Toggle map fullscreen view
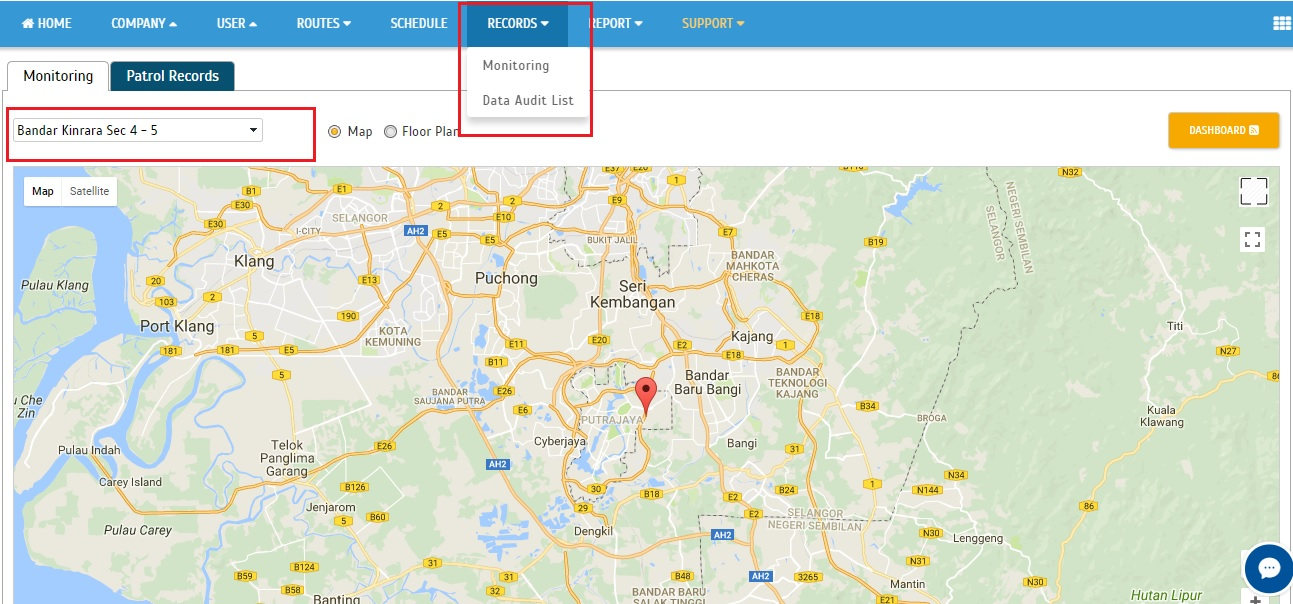This screenshot has height=604, width=1293. coord(1253,239)
